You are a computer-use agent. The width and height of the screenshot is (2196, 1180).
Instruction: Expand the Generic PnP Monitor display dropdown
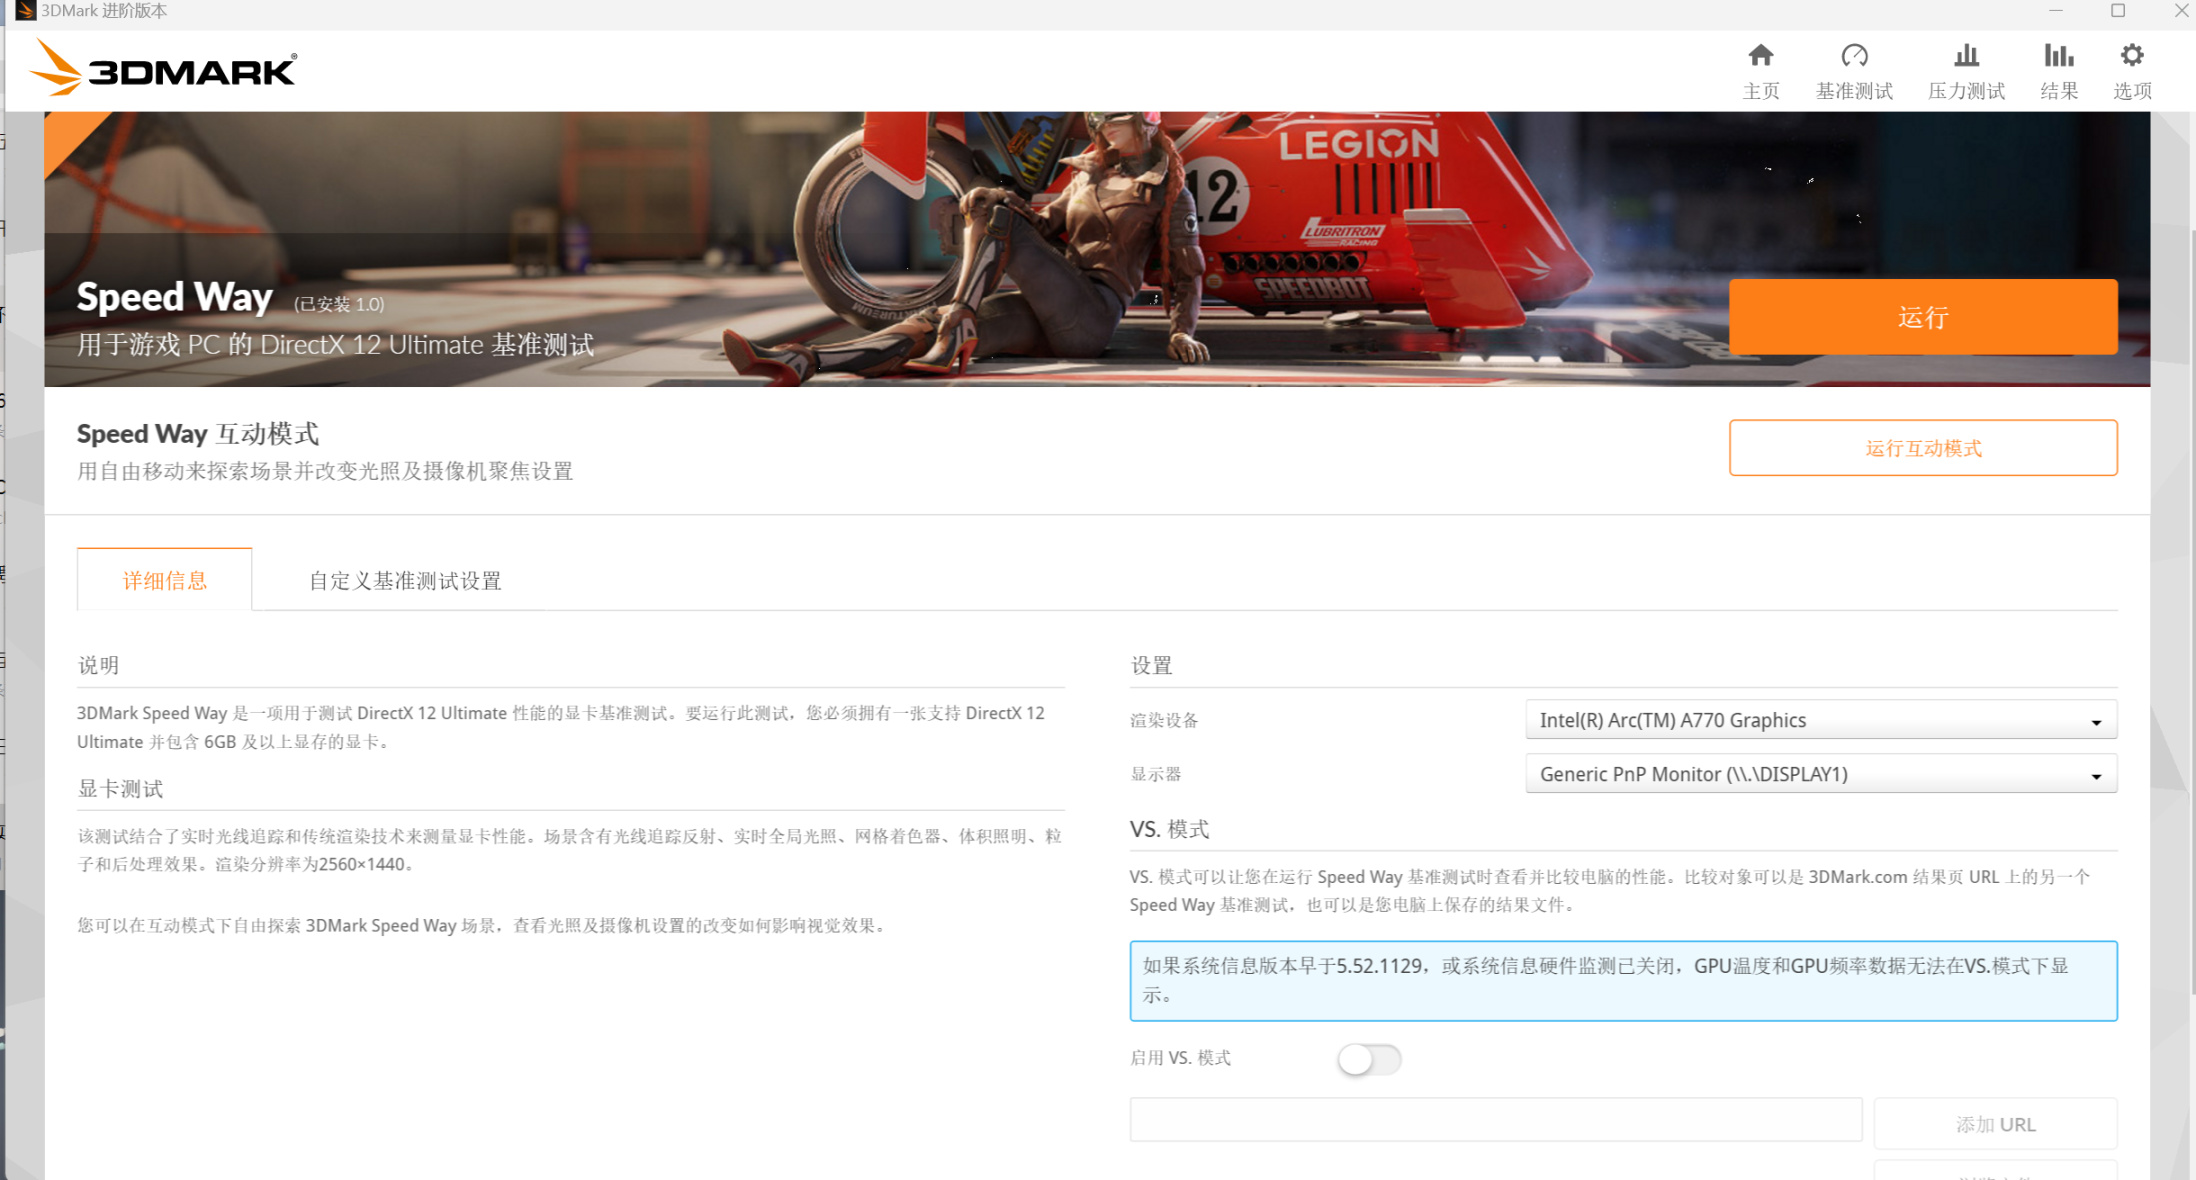pos(1819,774)
